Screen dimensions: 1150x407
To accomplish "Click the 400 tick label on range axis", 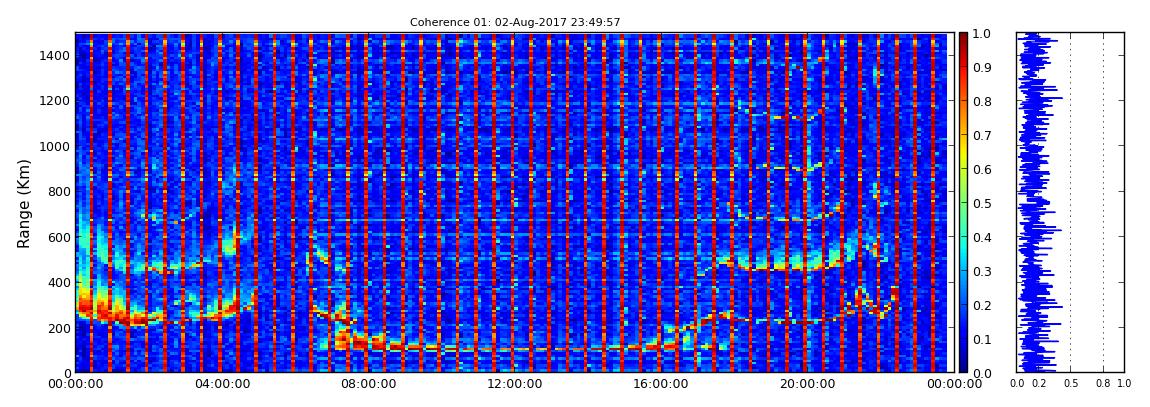I will click(x=59, y=282).
